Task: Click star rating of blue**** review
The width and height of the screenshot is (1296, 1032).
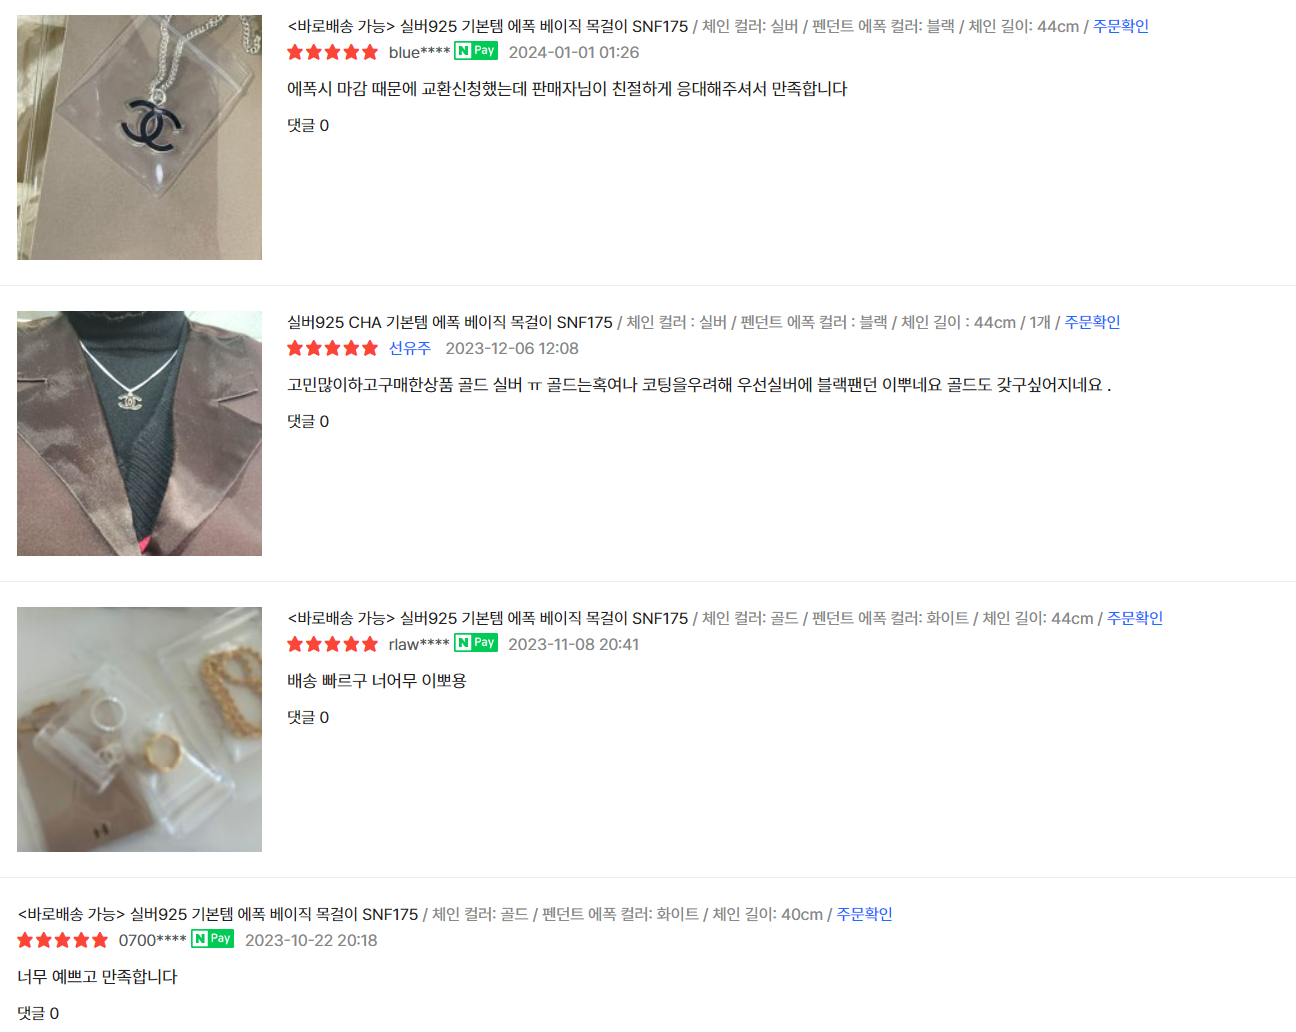Action: tap(333, 52)
